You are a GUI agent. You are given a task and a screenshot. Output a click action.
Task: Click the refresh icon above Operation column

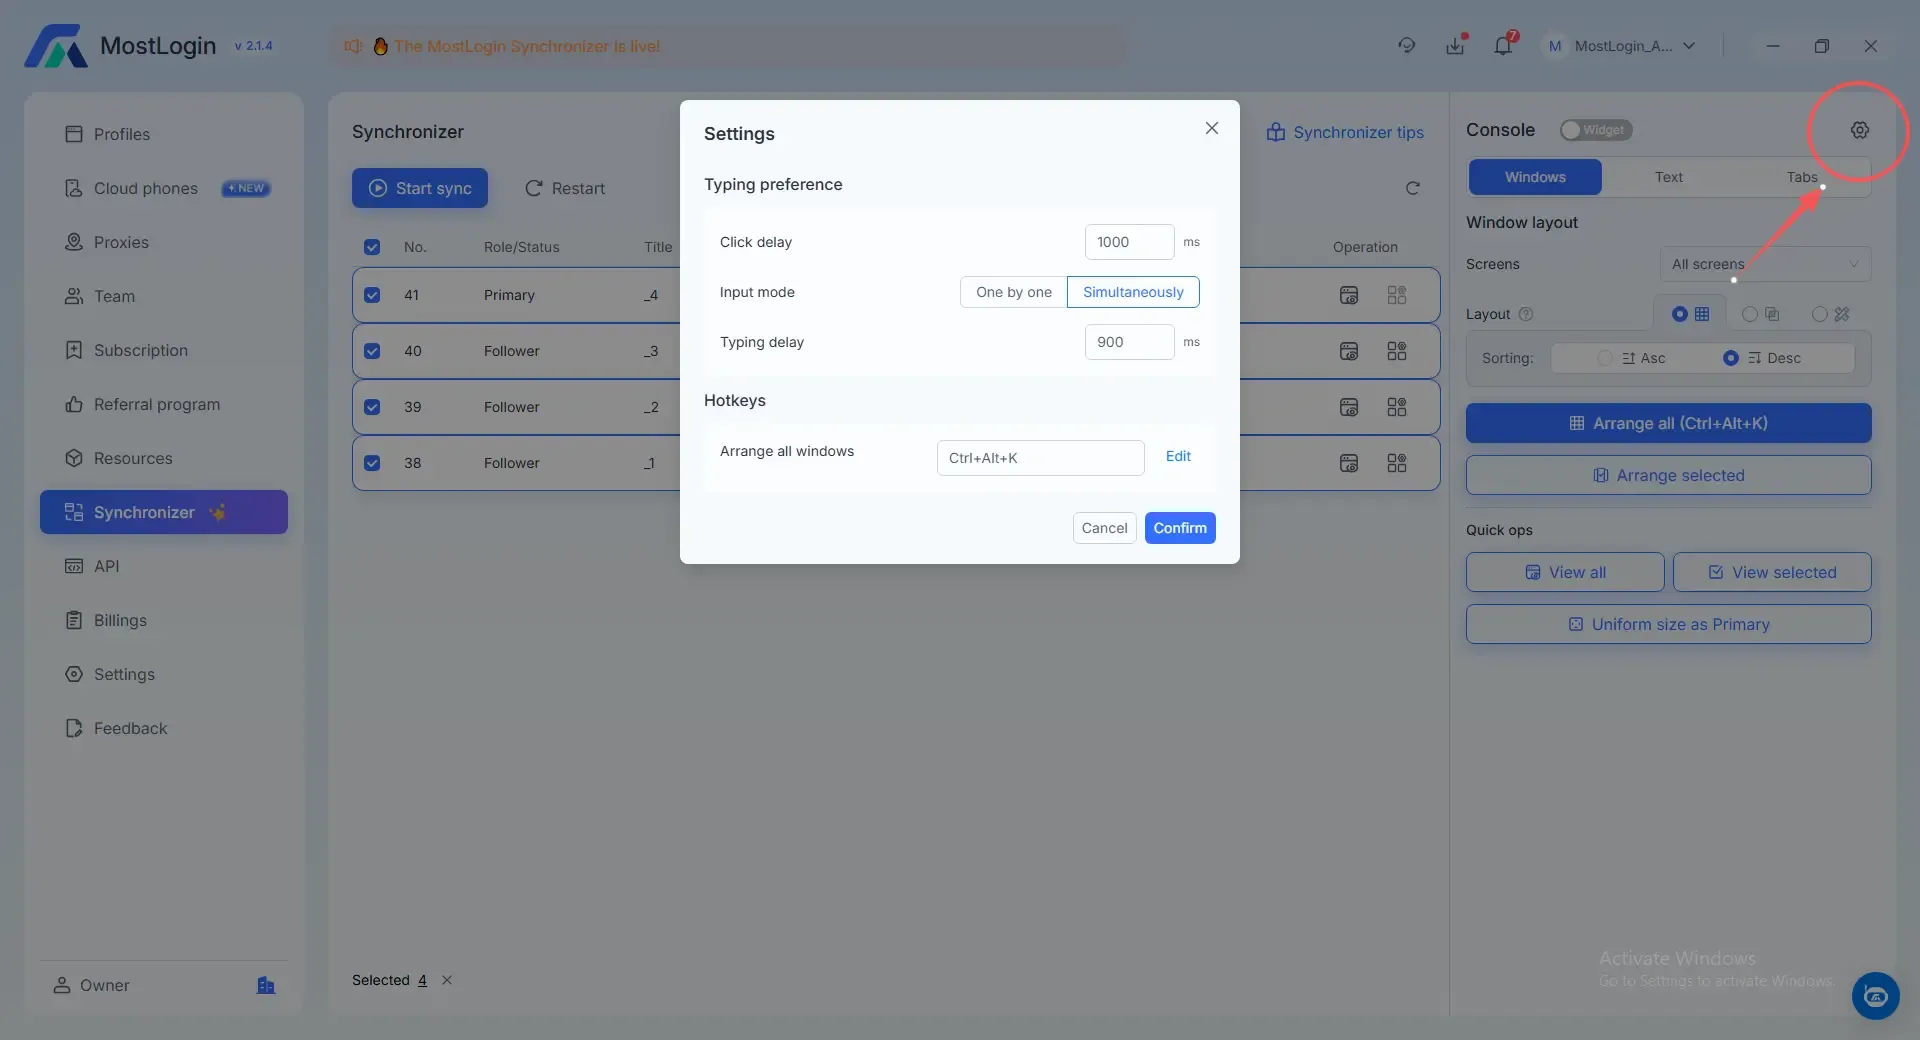pos(1412,188)
